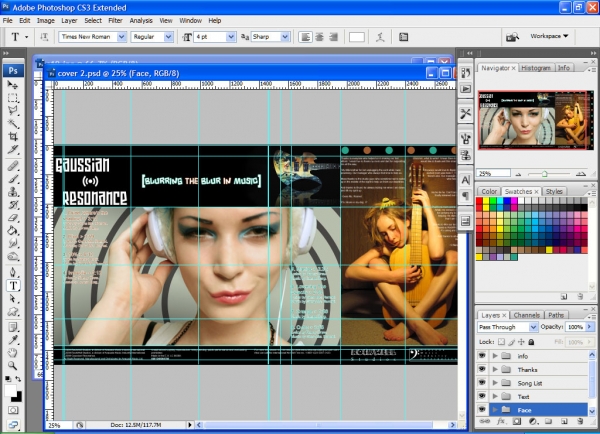Right align text button
Viewport: 600px width, 434px height.
pos(333,37)
